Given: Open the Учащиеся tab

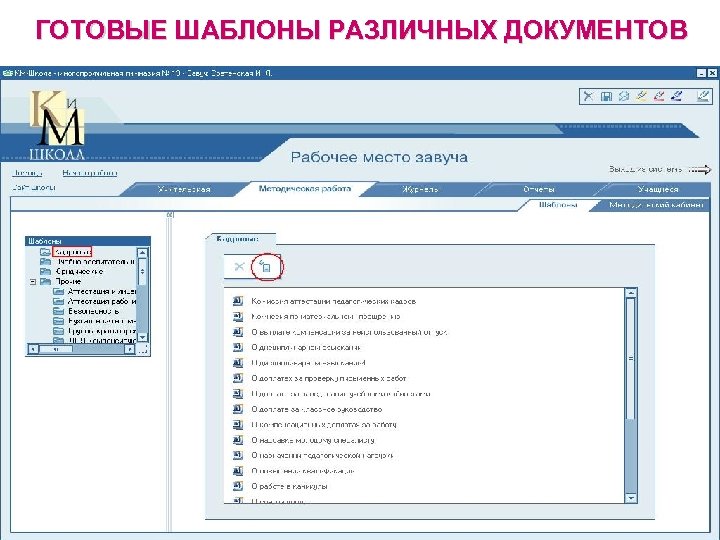Looking at the screenshot, I should [x=658, y=189].
